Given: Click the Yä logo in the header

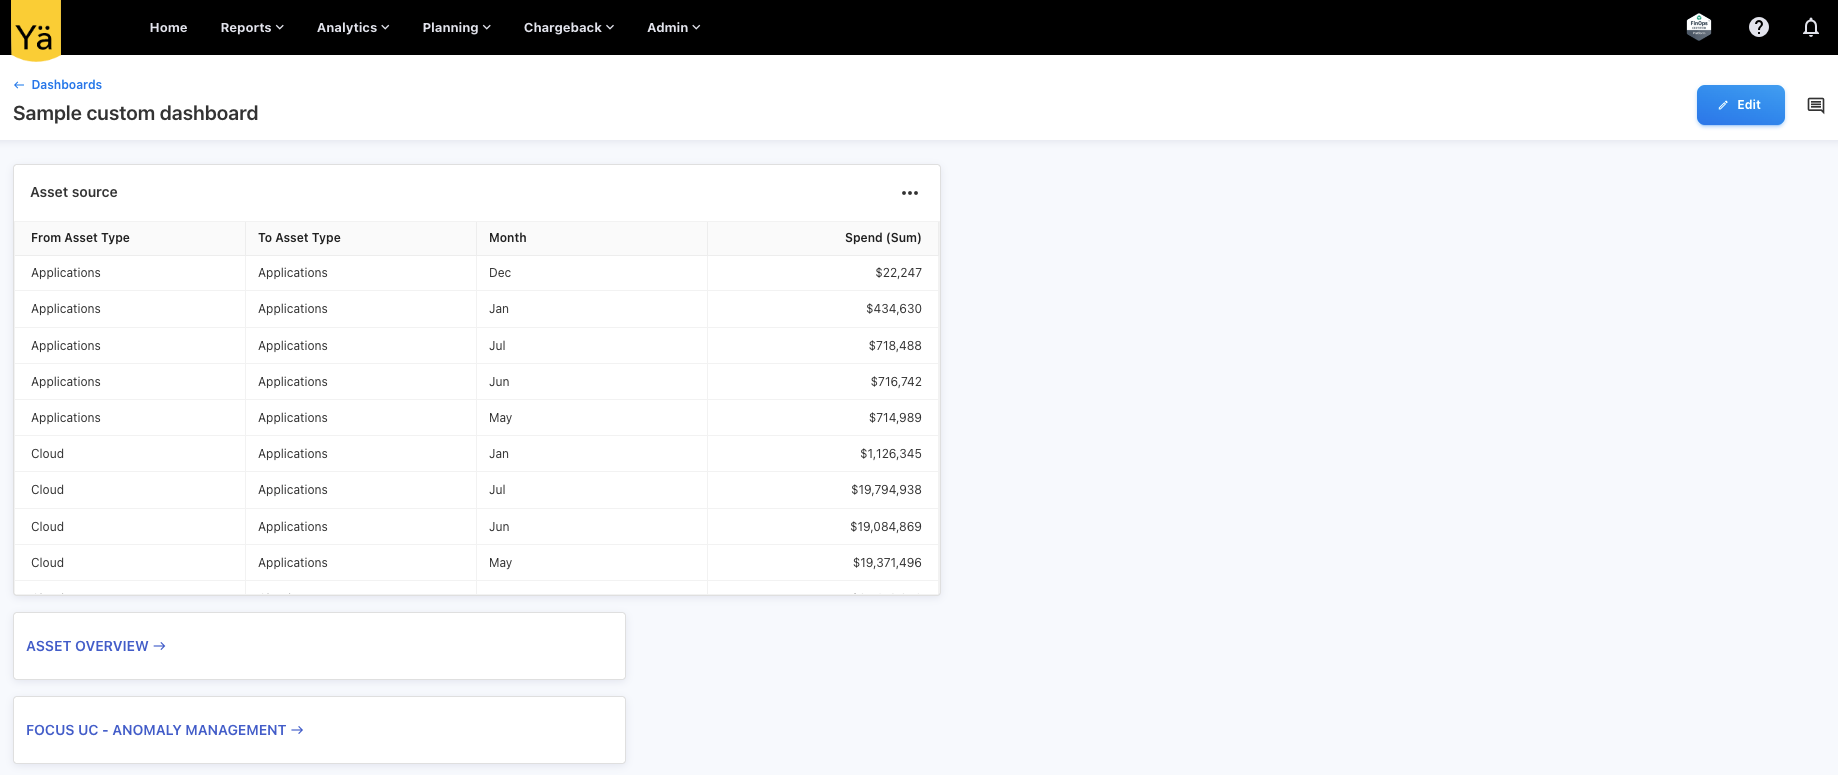Looking at the screenshot, I should pyautogui.click(x=35, y=30).
